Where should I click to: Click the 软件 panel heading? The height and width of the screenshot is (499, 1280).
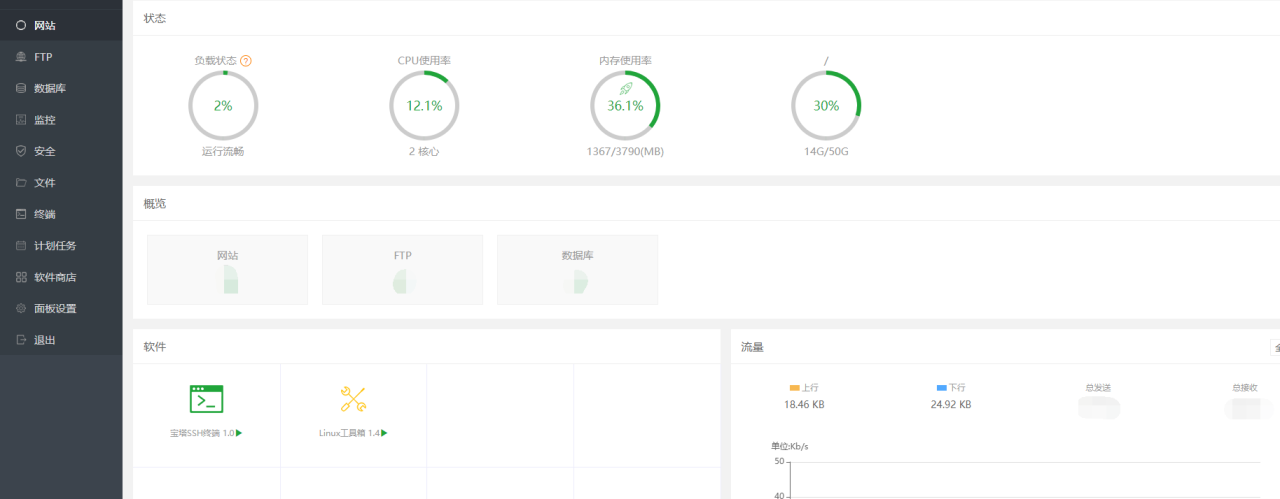(155, 347)
